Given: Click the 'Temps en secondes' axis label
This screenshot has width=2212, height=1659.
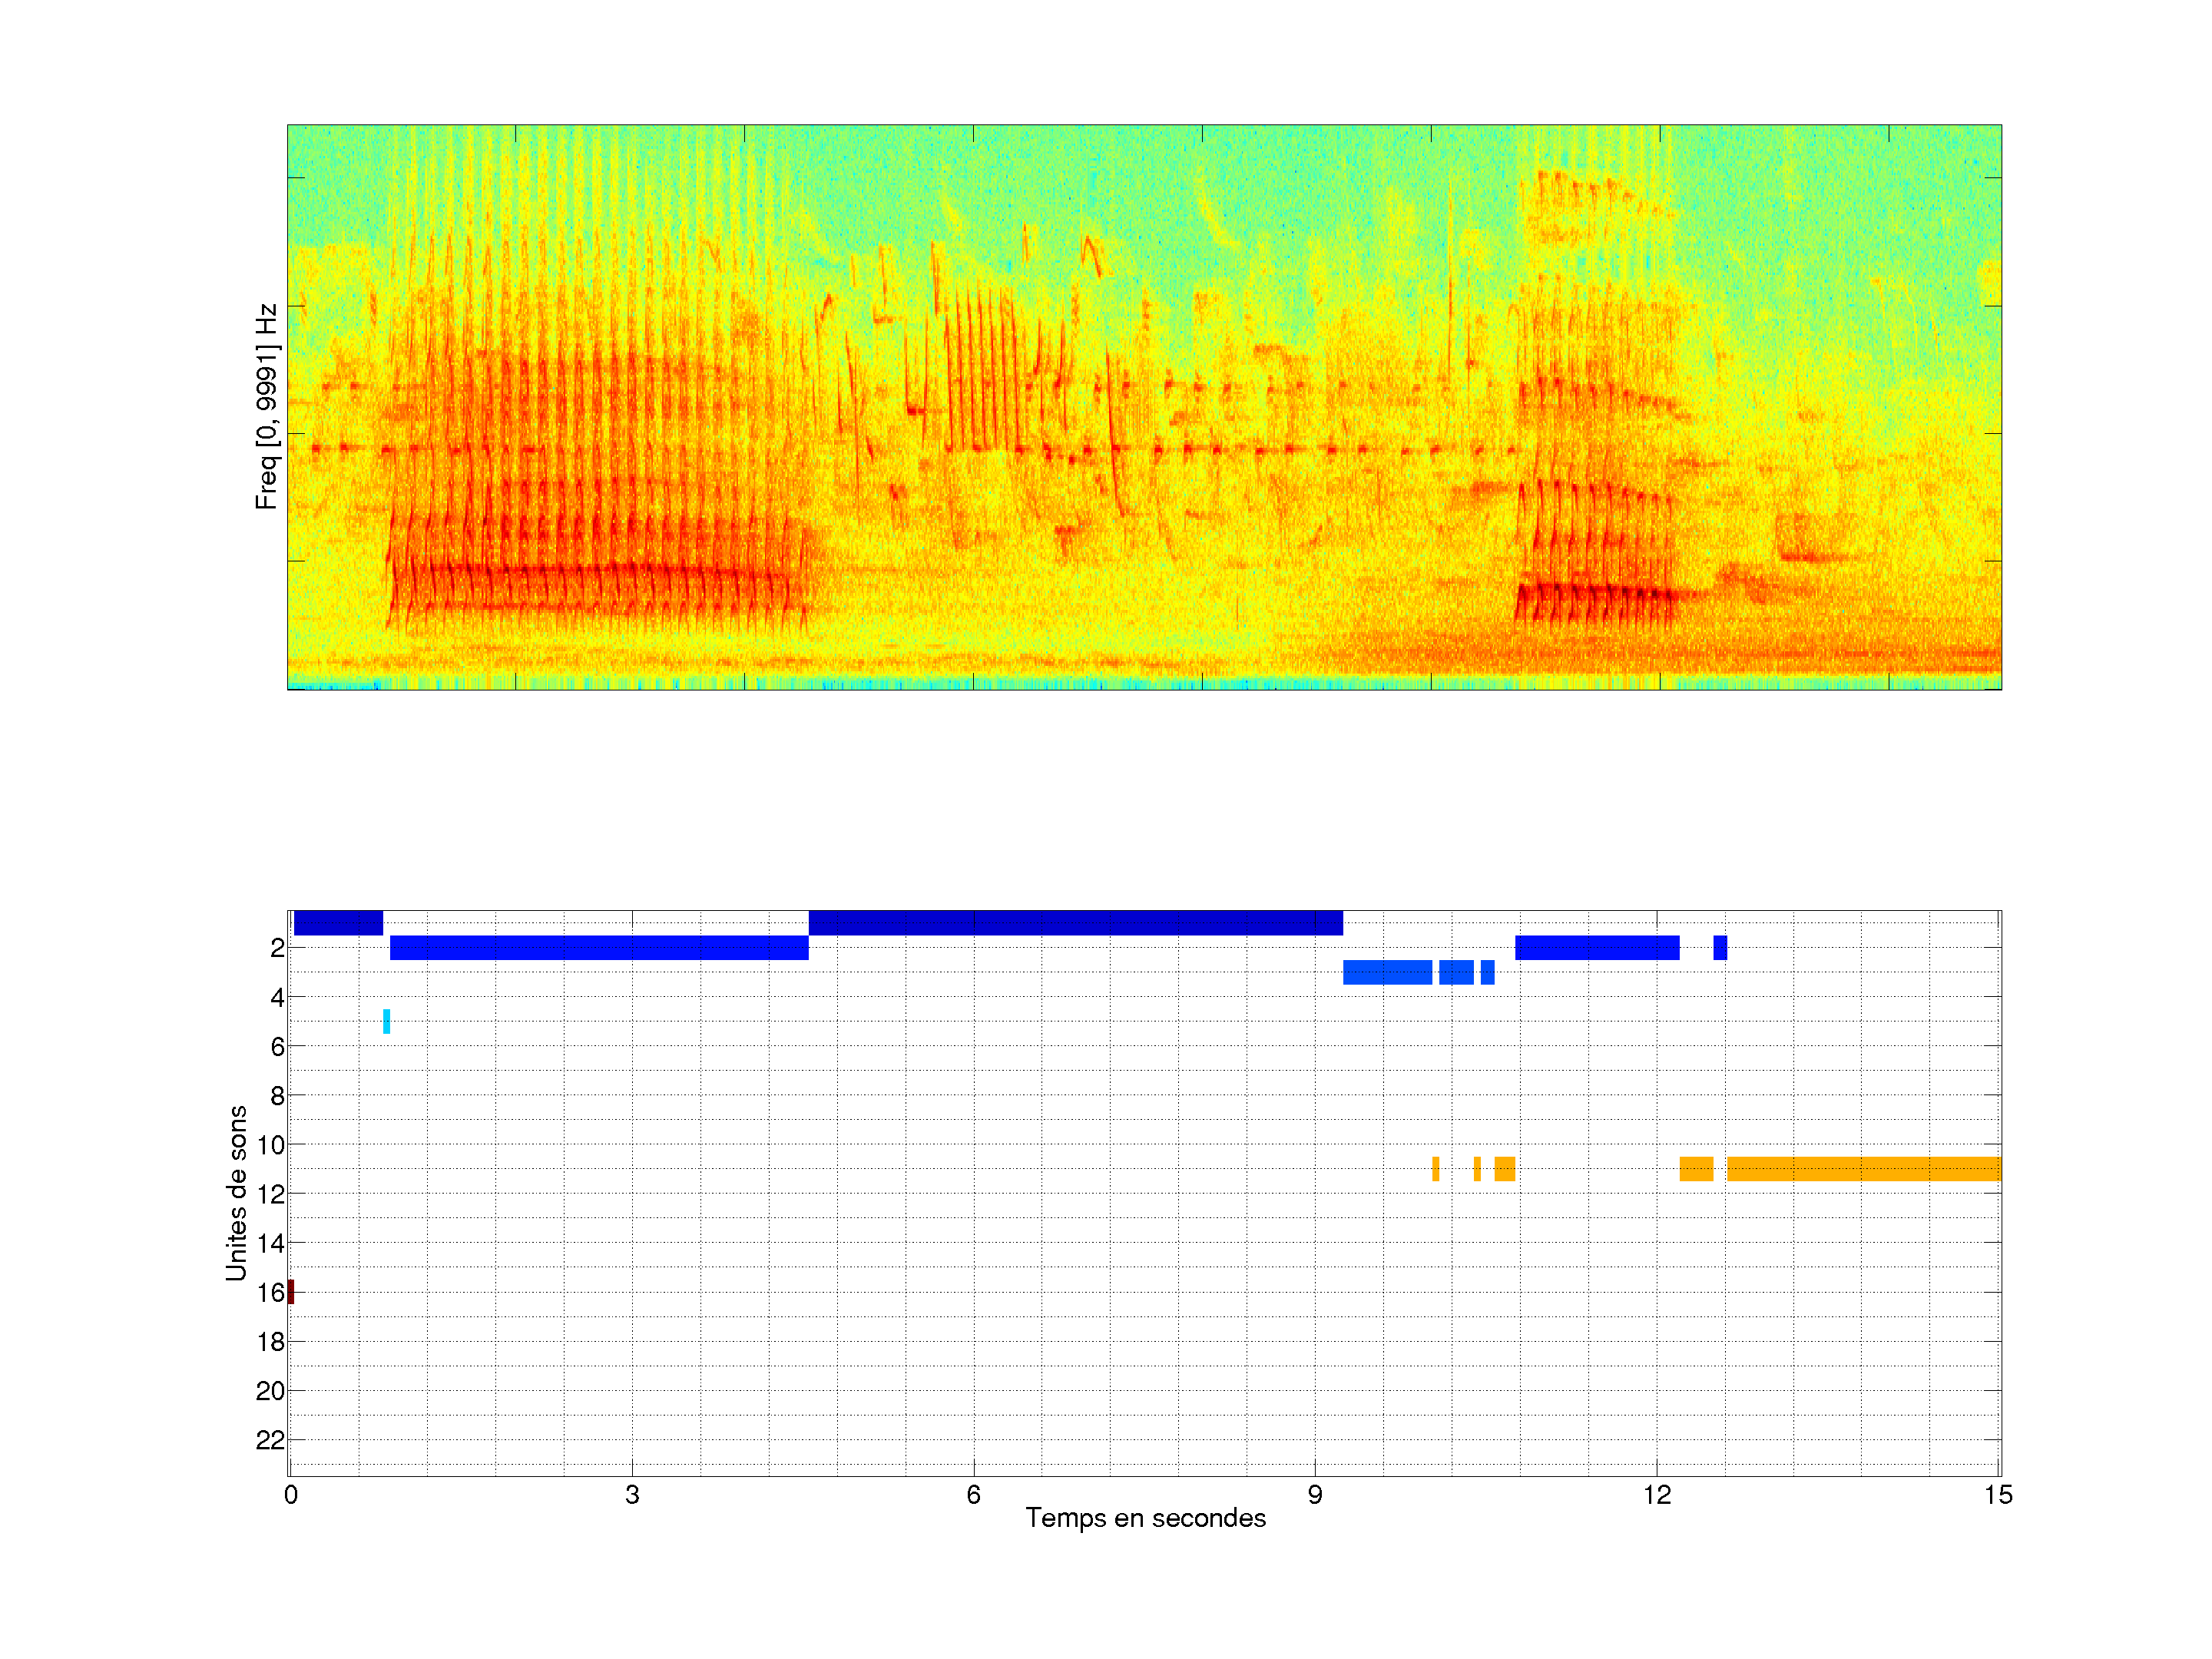Looking at the screenshot, I should [1145, 1518].
